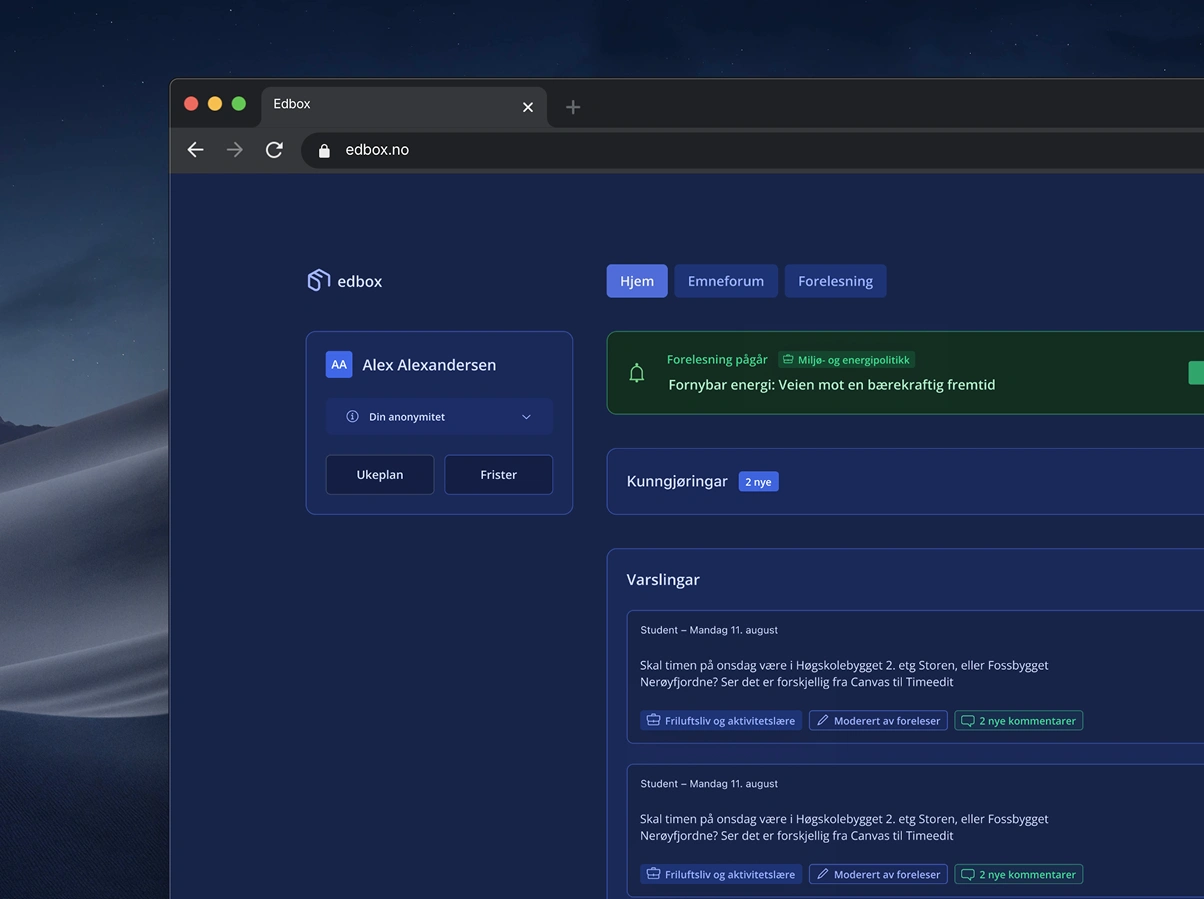Image resolution: width=1204 pixels, height=899 pixels.
Task: Click the bell icon in lecture banner
Action: pyautogui.click(x=637, y=374)
